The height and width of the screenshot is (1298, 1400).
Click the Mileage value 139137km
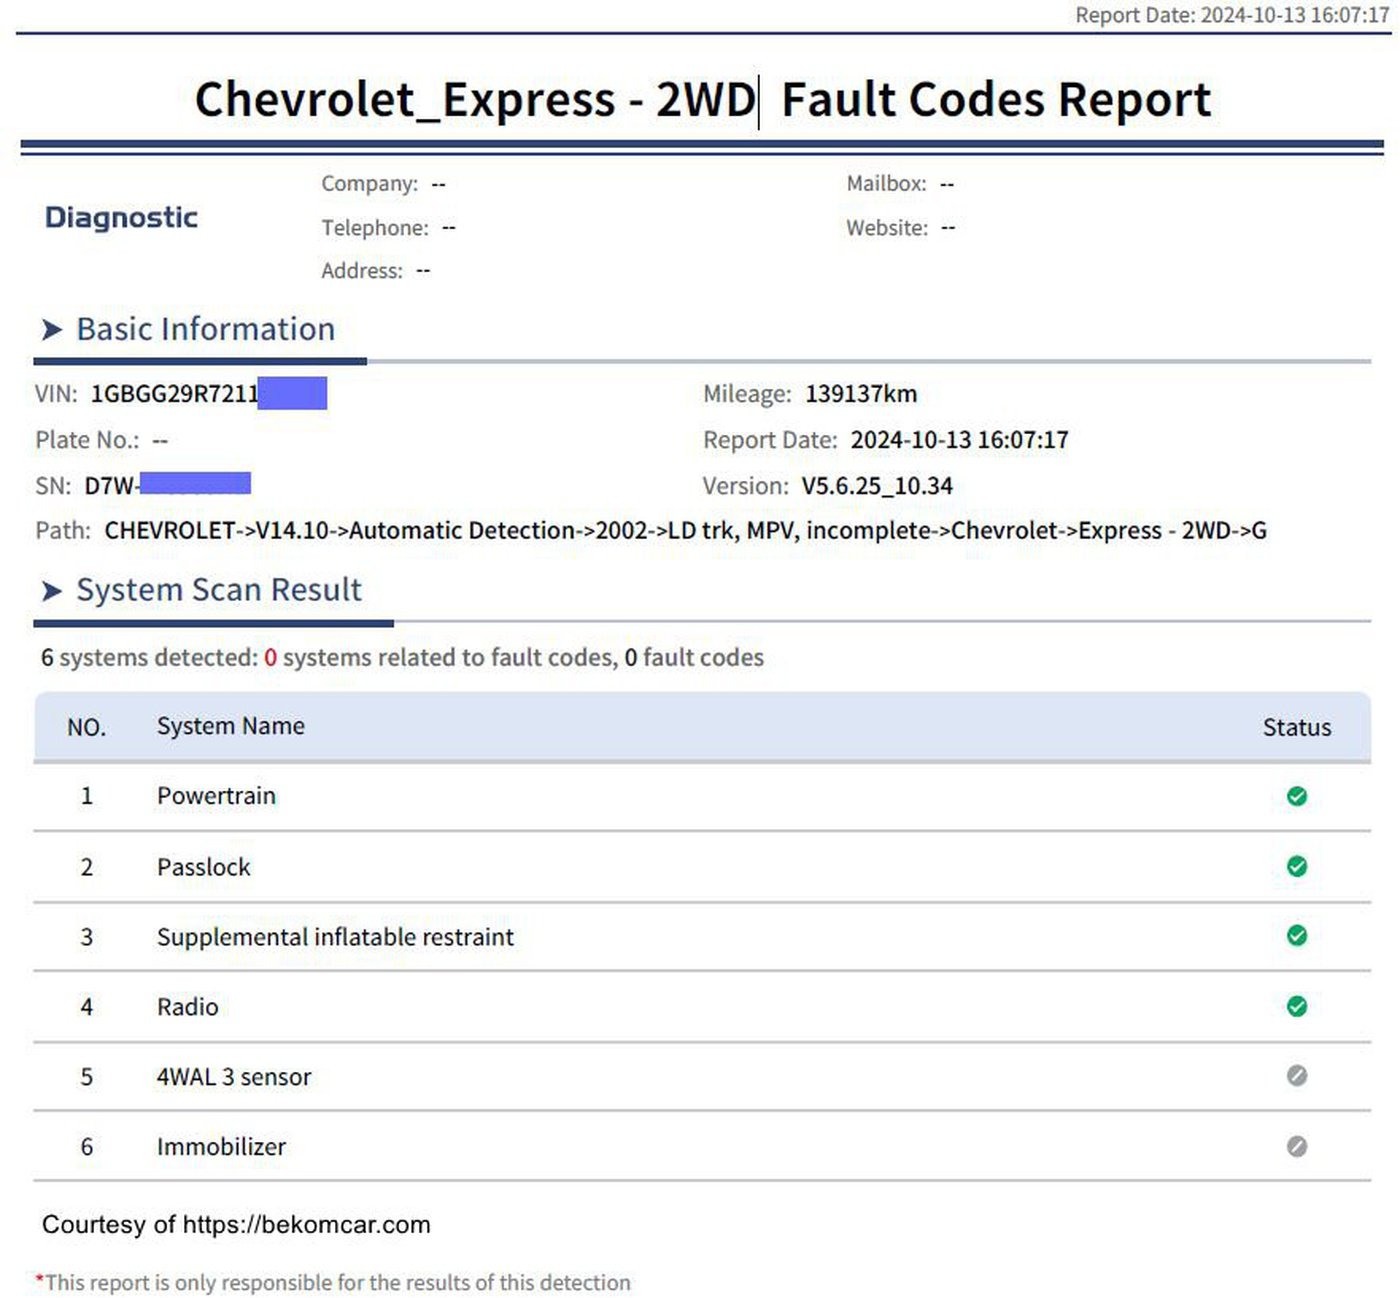pos(861,394)
